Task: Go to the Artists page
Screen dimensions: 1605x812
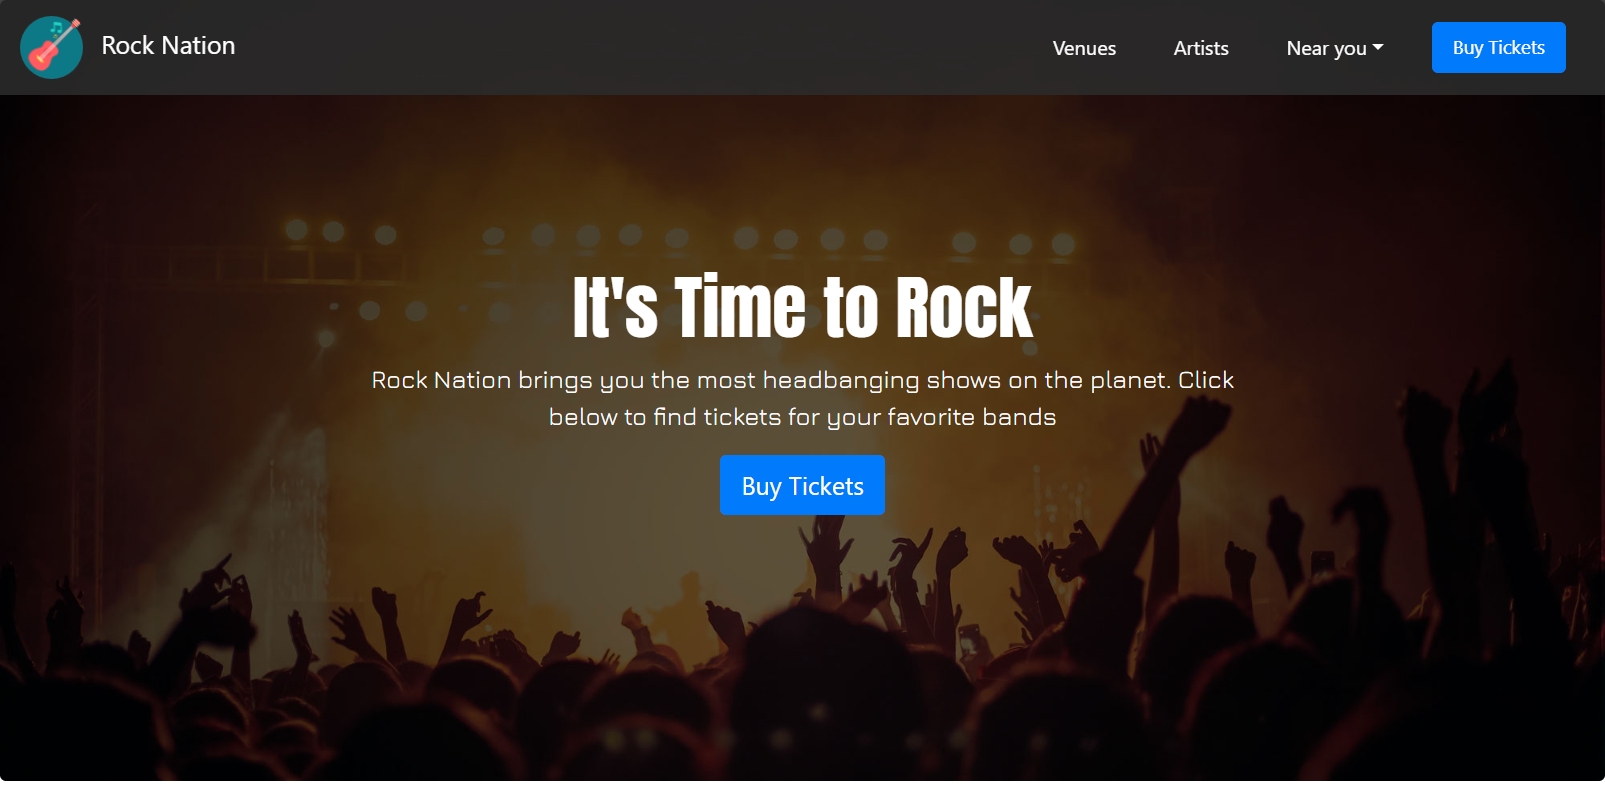Action: 1201,48
